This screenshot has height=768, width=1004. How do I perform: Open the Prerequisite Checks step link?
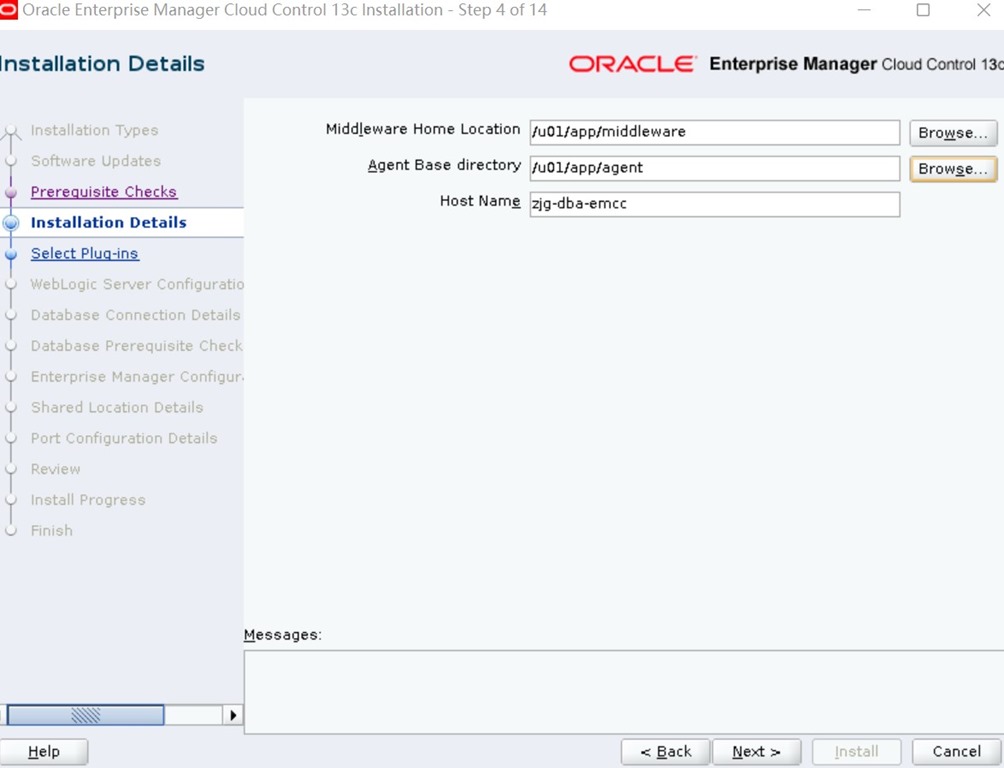click(x=104, y=192)
